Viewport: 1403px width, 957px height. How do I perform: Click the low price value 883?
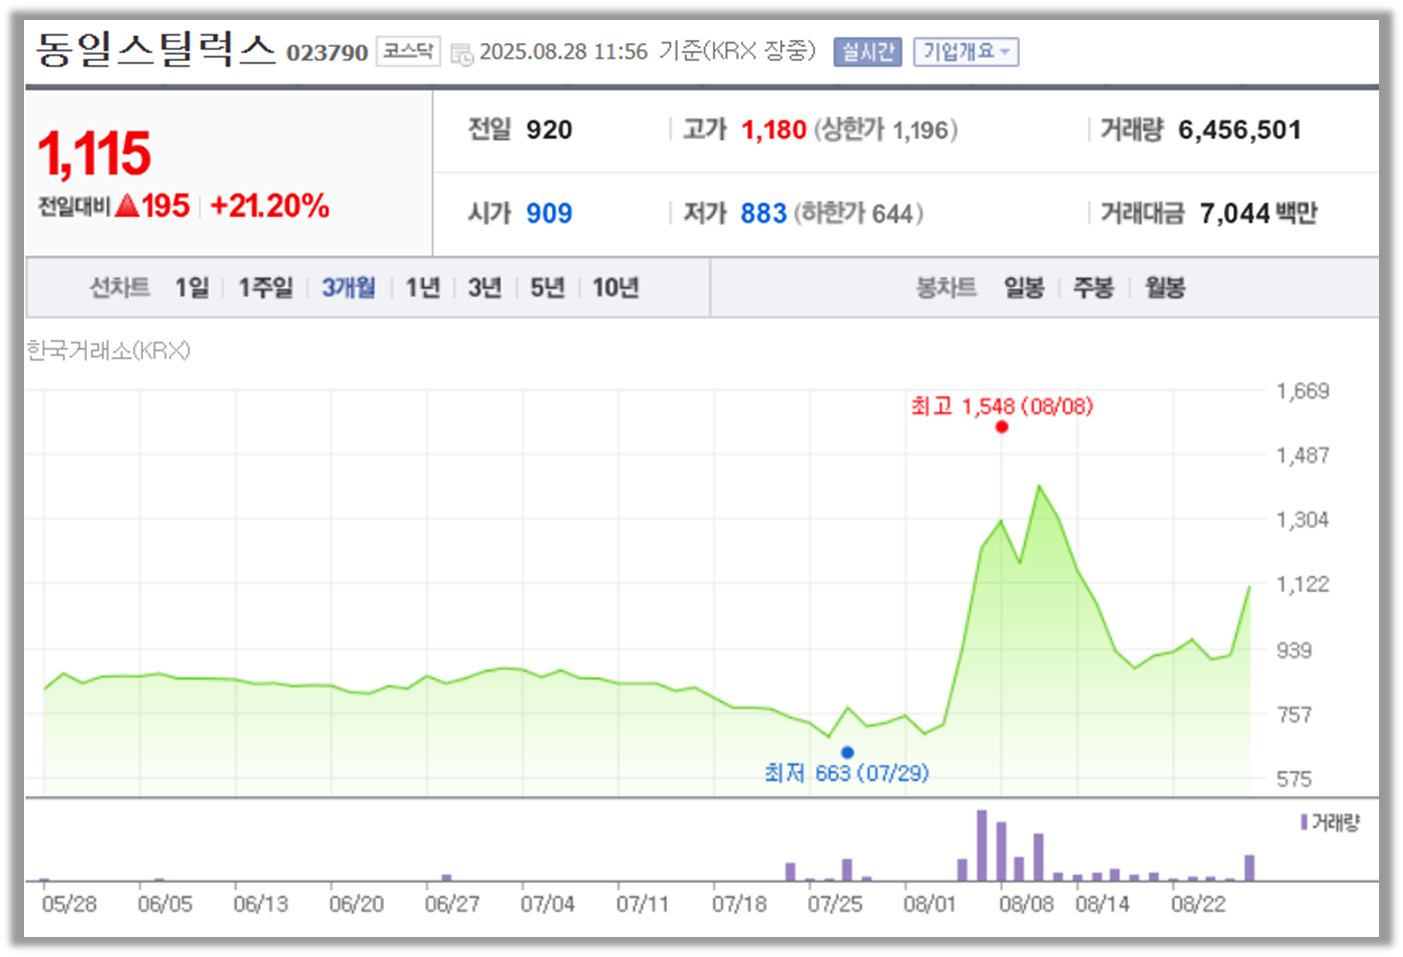tap(764, 213)
